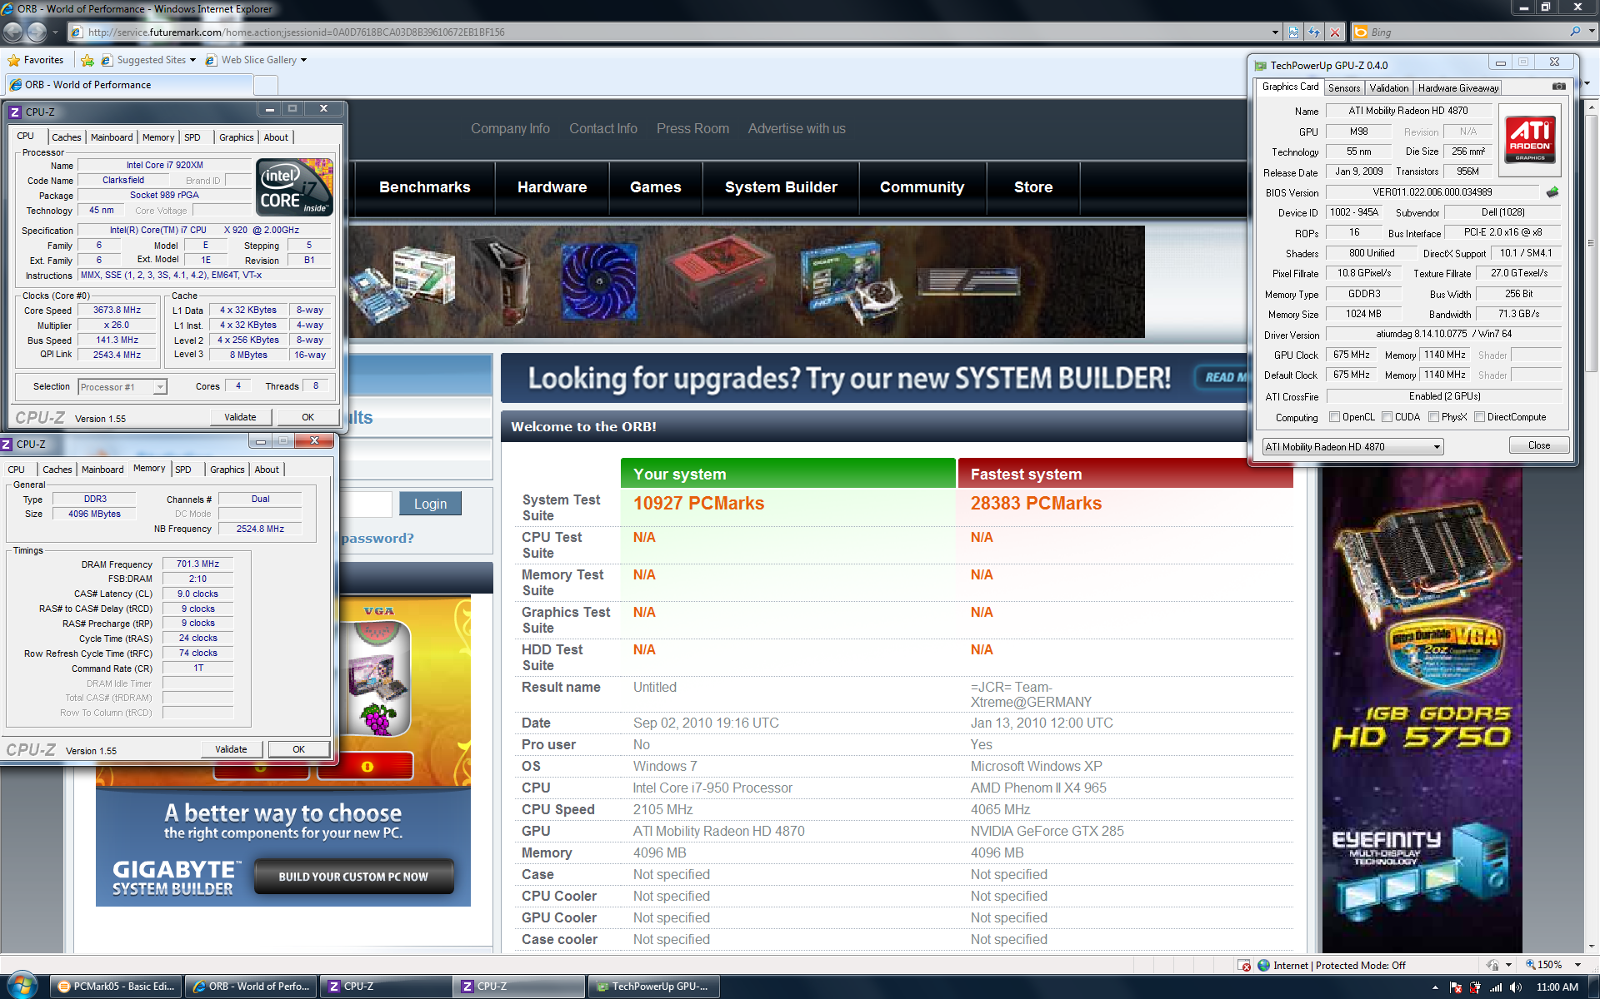The image size is (1600, 999).
Task: Switch to Sensors tab in GPU-Z
Action: tap(1344, 88)
